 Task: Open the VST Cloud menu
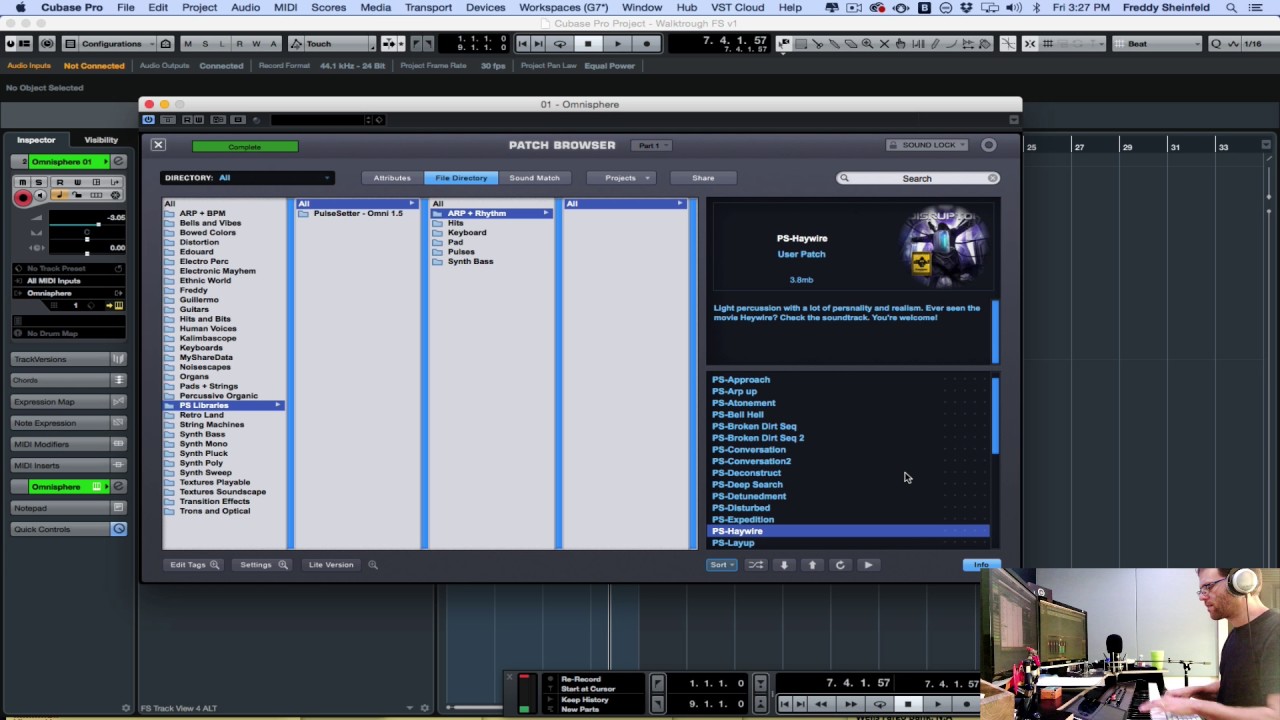click(737, 8)
